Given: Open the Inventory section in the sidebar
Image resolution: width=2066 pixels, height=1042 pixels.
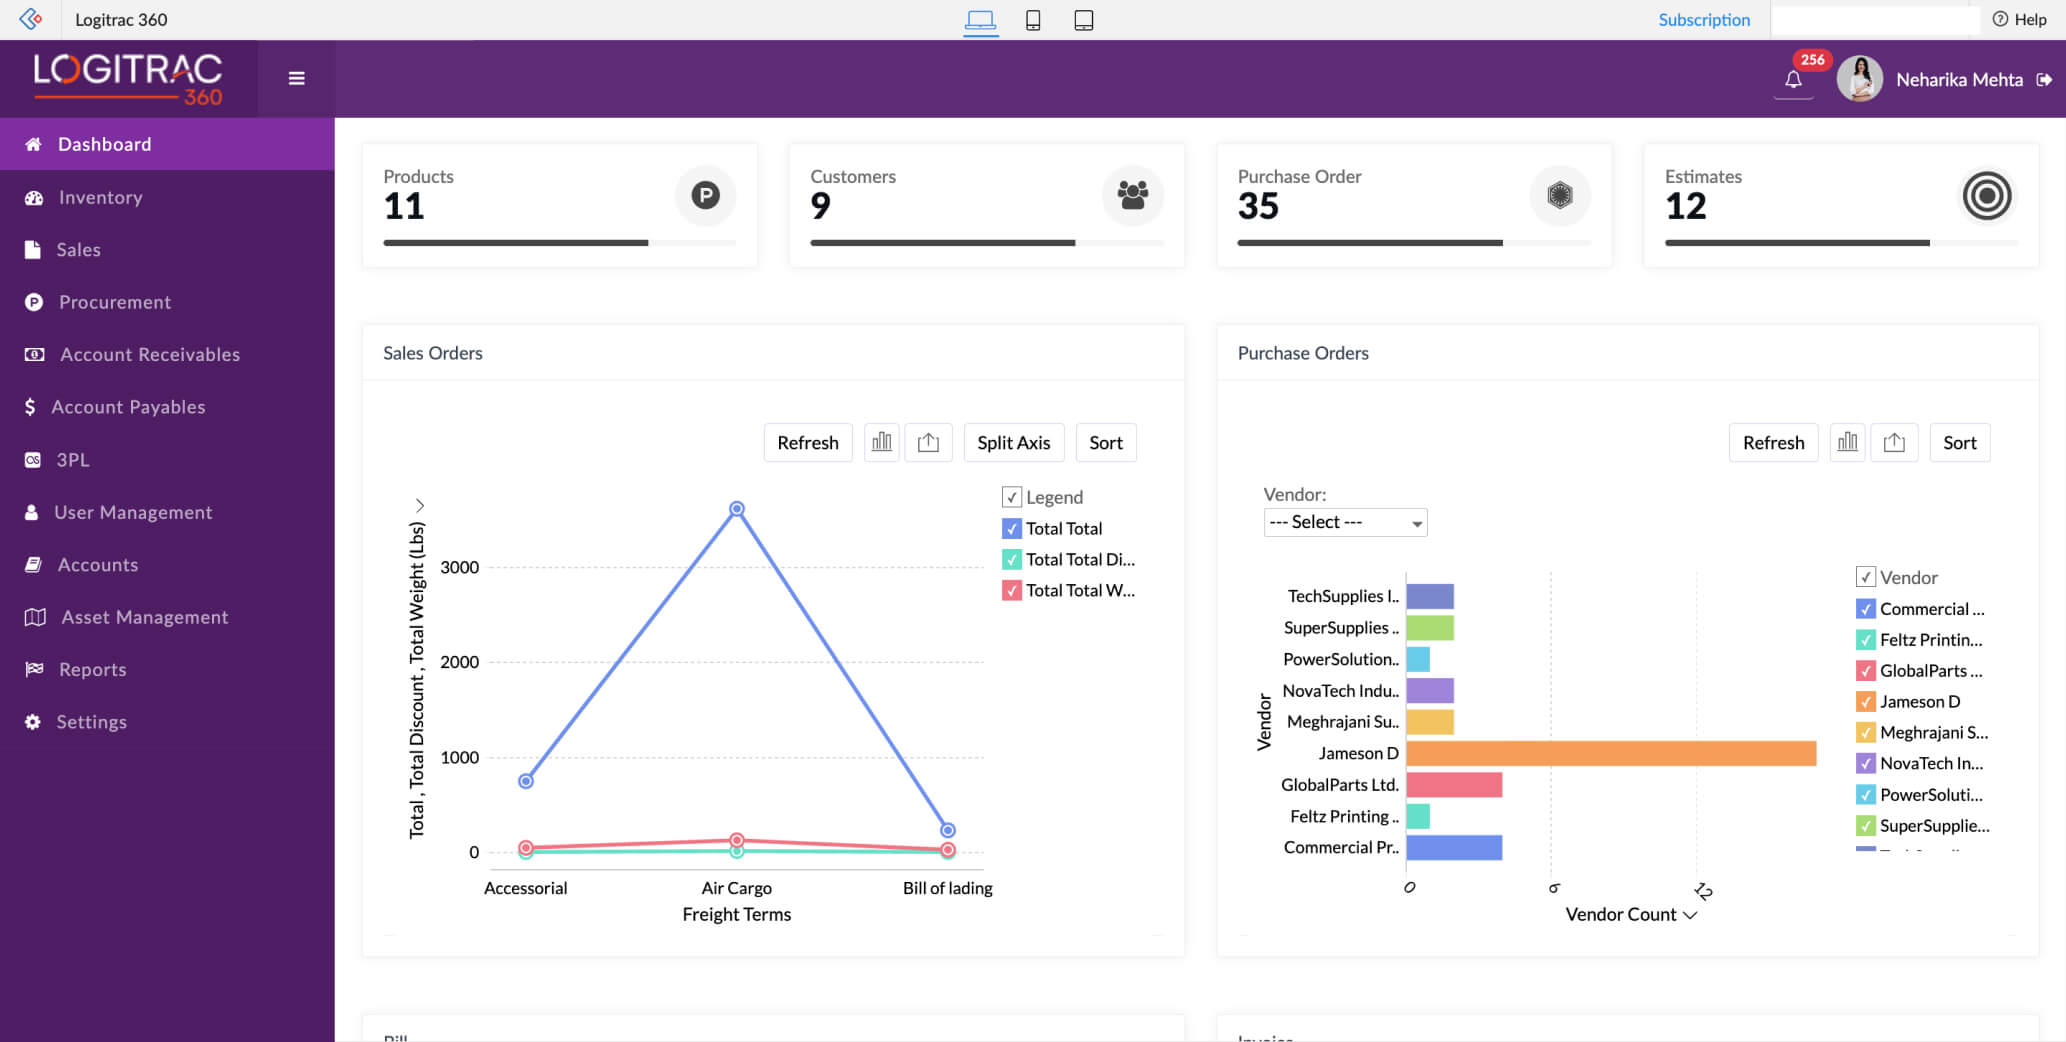Looking at the screenshot, I should point(100,197).
